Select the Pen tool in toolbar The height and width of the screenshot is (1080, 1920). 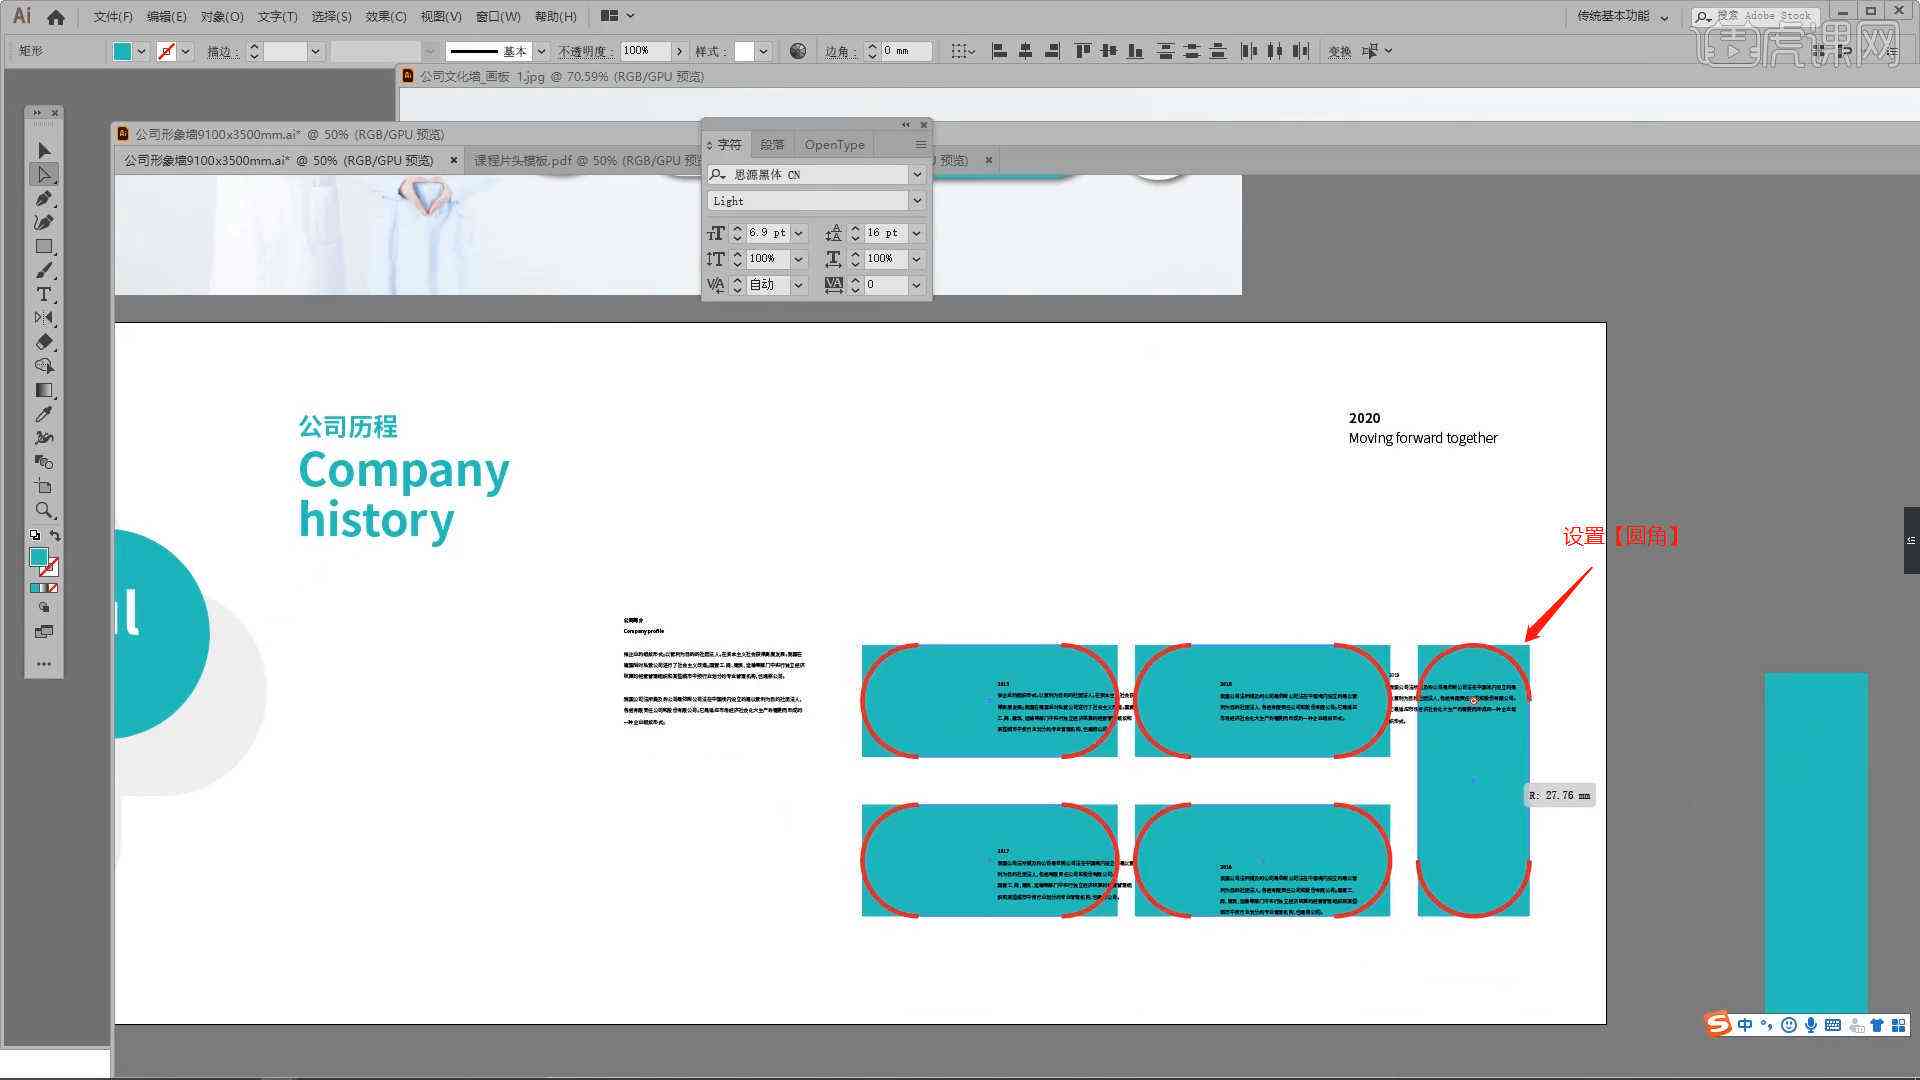pos(42,198)
